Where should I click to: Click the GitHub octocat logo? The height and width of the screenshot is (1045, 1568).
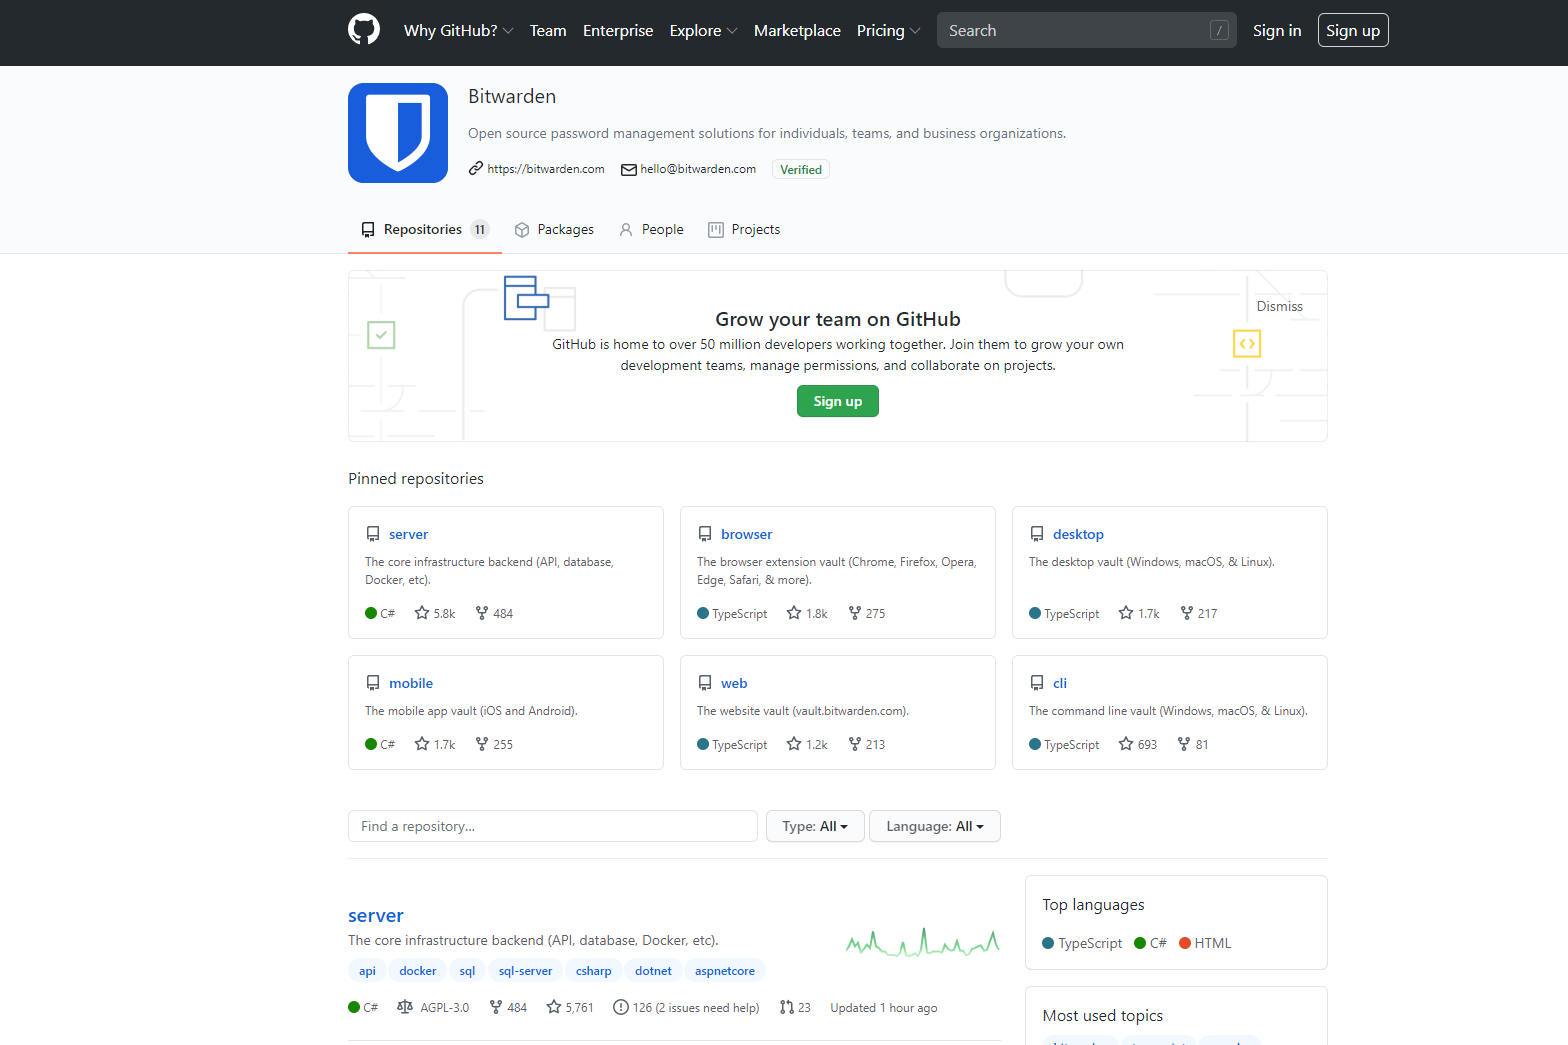point(364,30)
